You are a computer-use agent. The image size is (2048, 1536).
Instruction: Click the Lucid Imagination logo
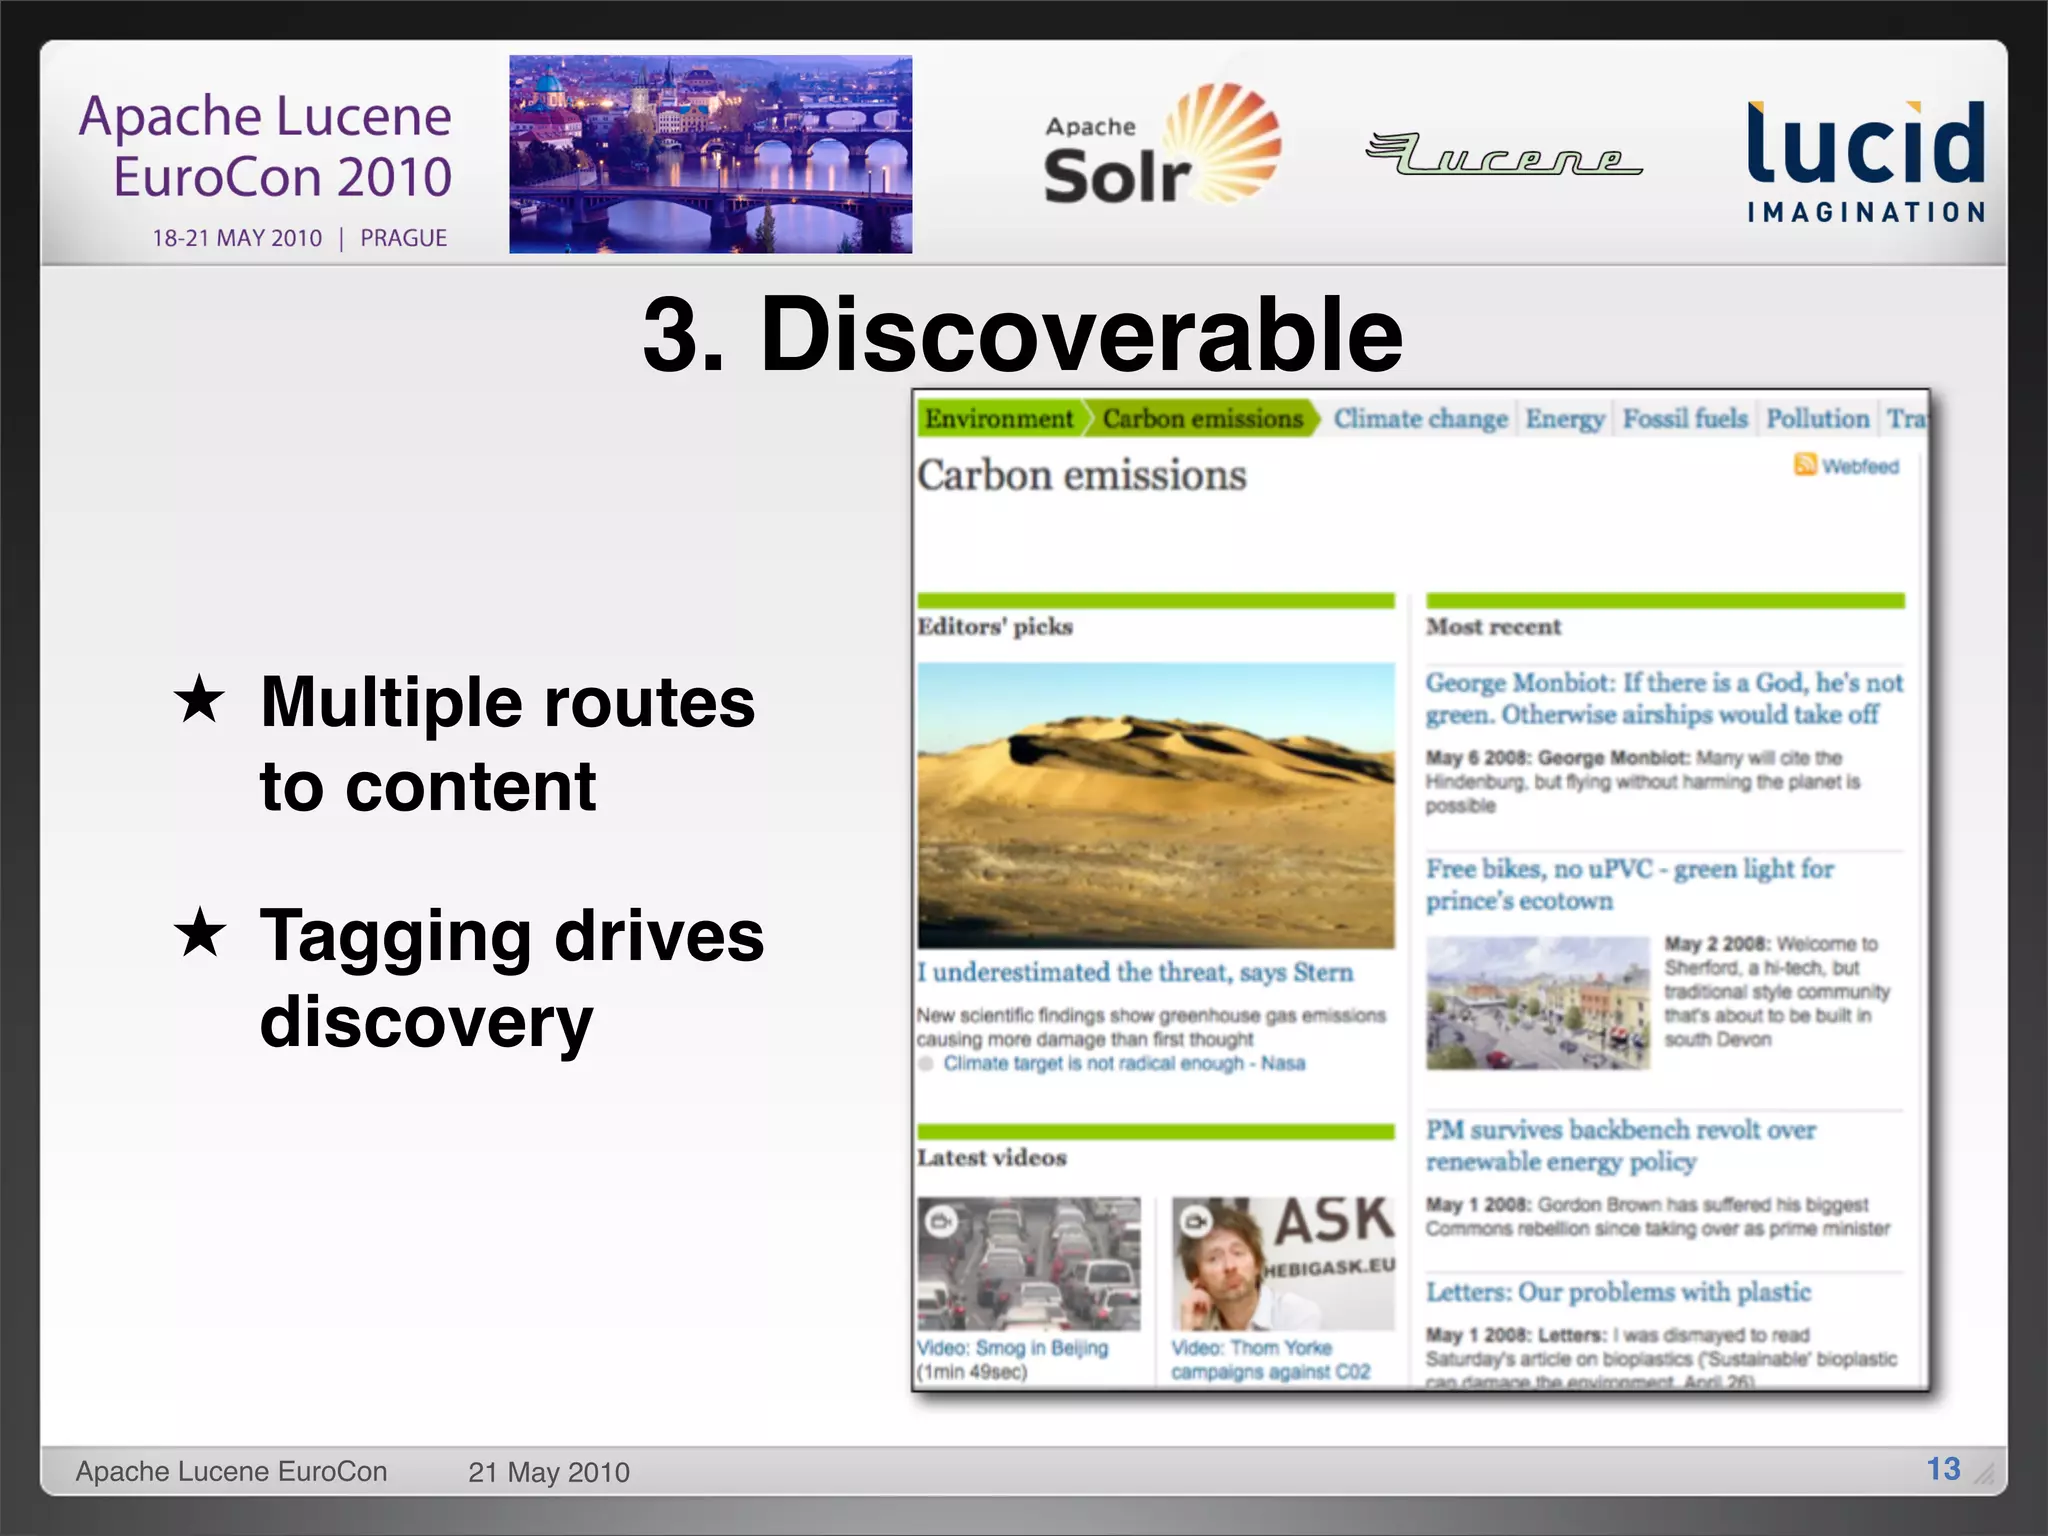[1866, 161]
